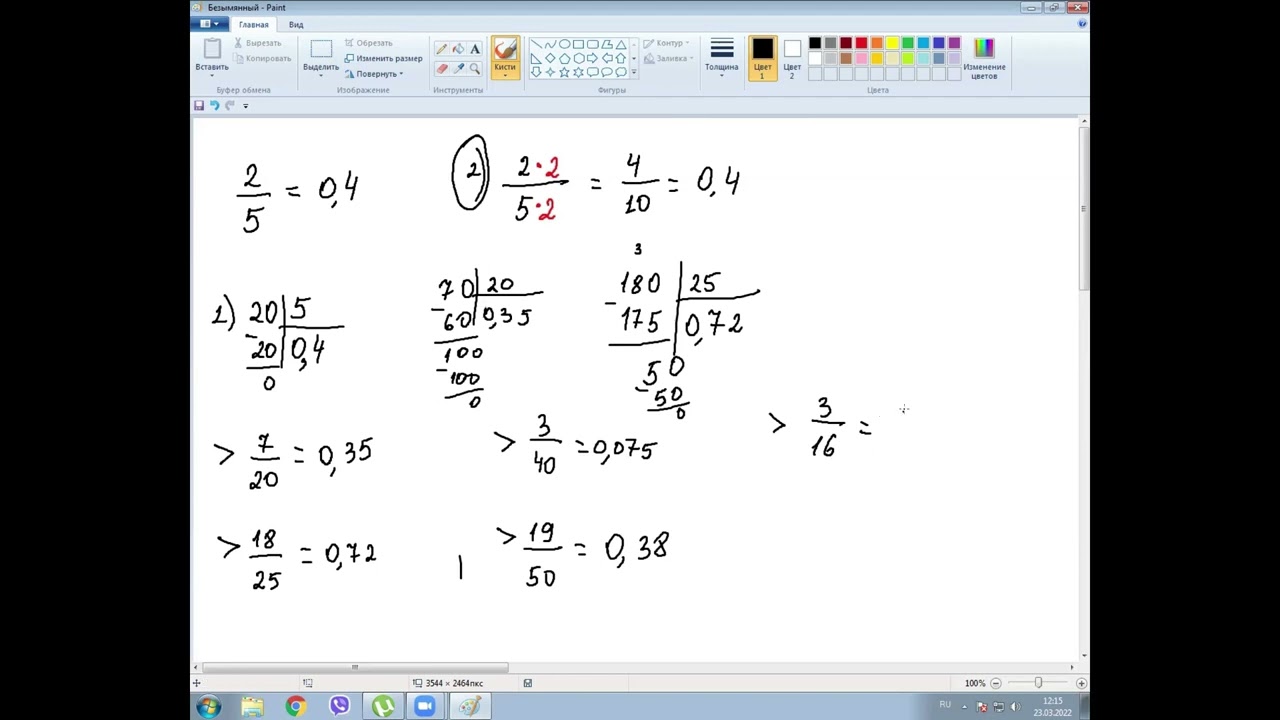
Task: Click the volume speaker tray icon
Action: click(1016, 707)
